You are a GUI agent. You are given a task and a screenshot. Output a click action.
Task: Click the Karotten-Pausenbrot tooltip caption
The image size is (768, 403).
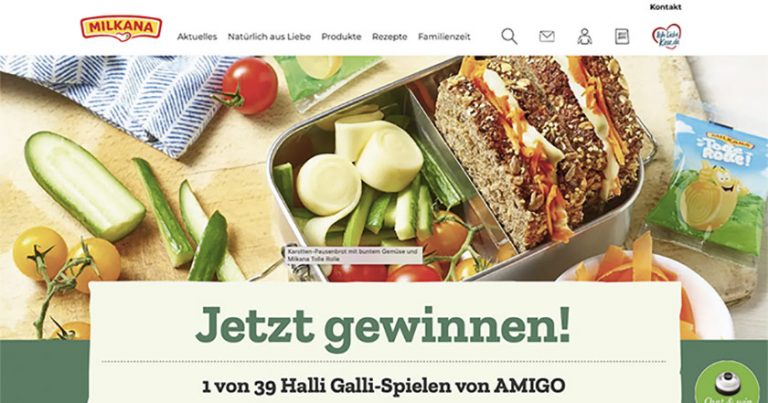pos(353,255)
